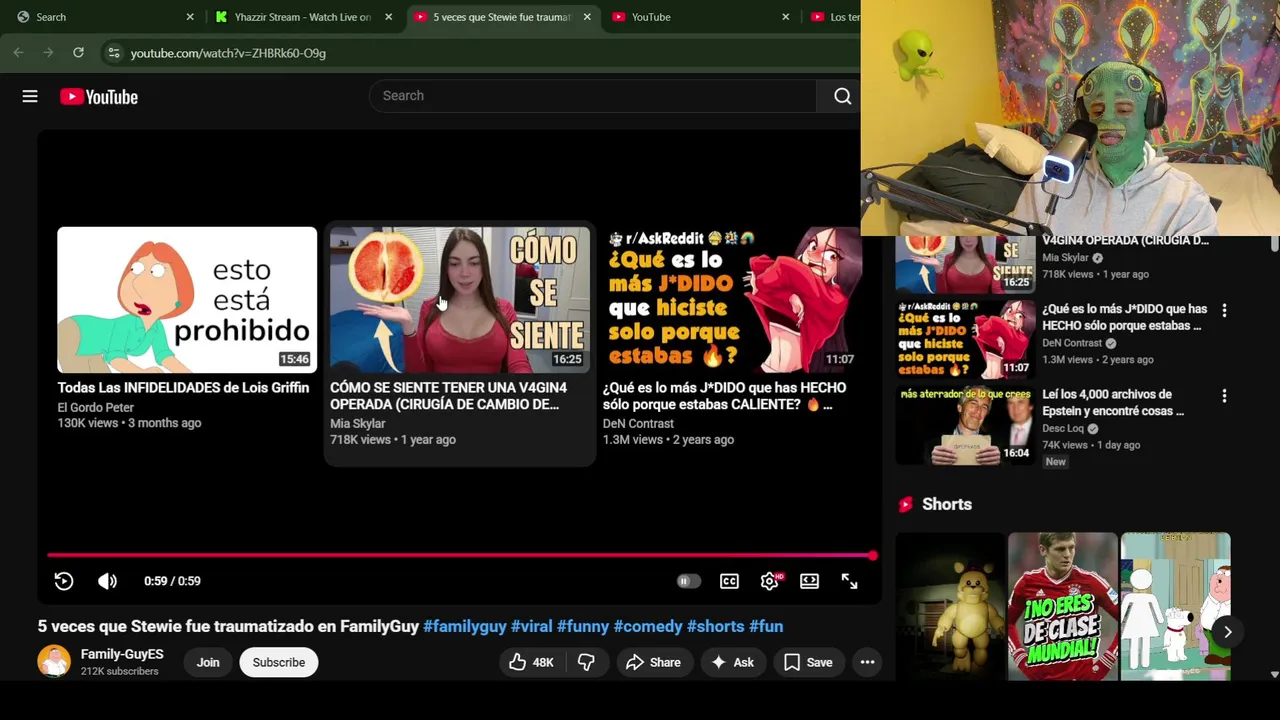The image size is (1280, 720).
Task: Open CÓMO SE SIENTE endscreen video thumbnail
Action: coord(460,300)
